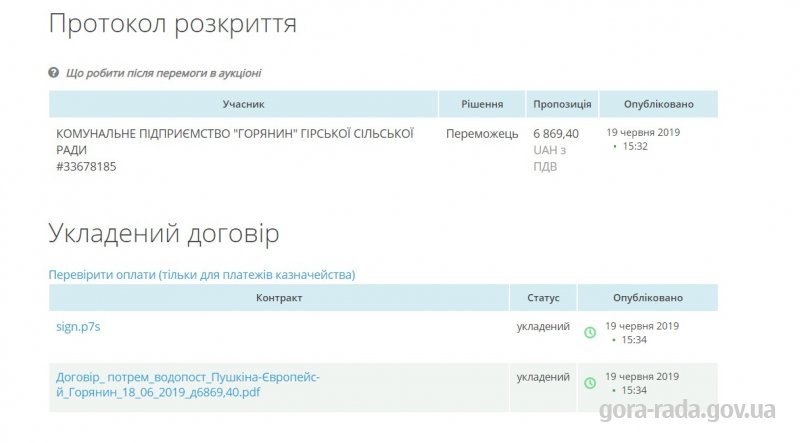Screen dimensions: 800x443
Task: Click the question mark help icon
Action: pos(54,72)
